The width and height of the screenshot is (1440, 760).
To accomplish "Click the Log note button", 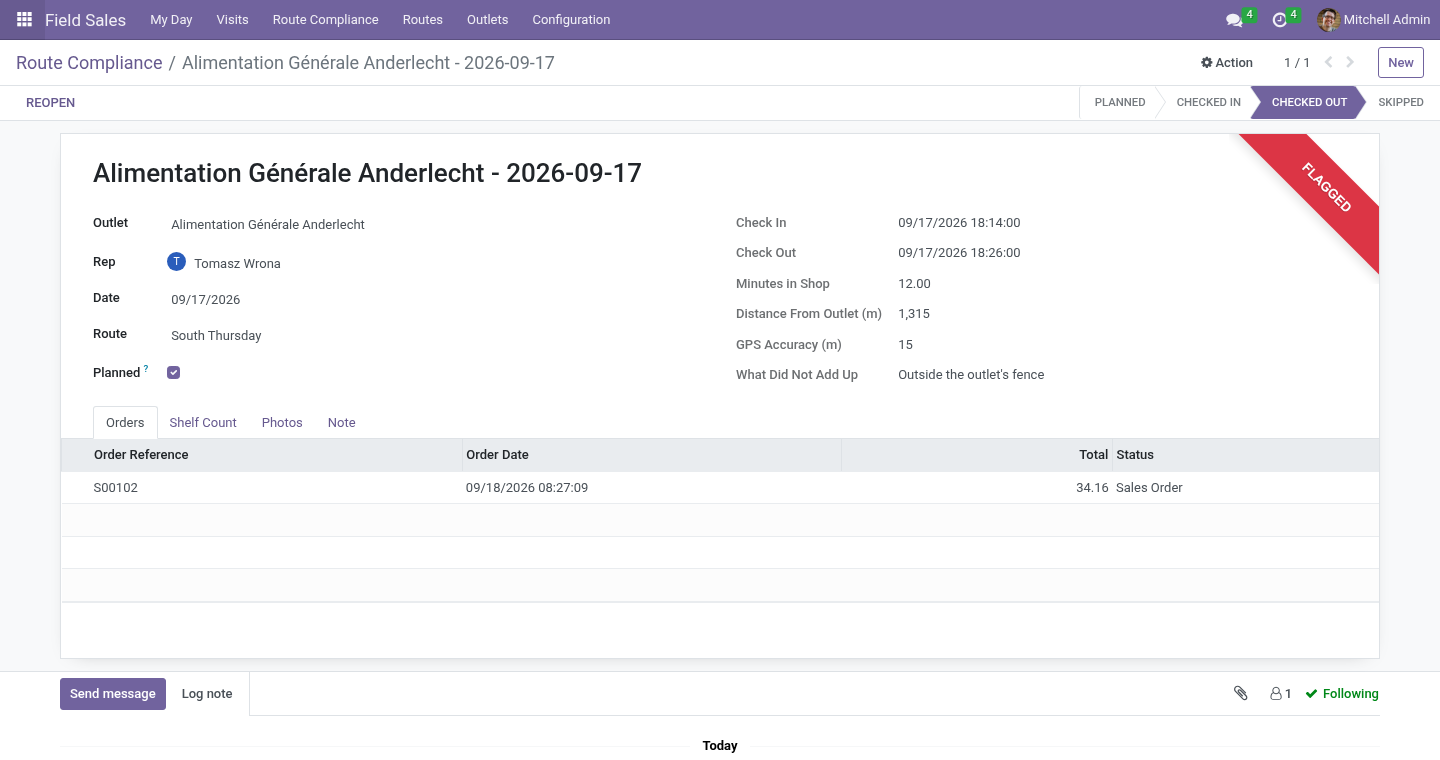I will point(207,694).
